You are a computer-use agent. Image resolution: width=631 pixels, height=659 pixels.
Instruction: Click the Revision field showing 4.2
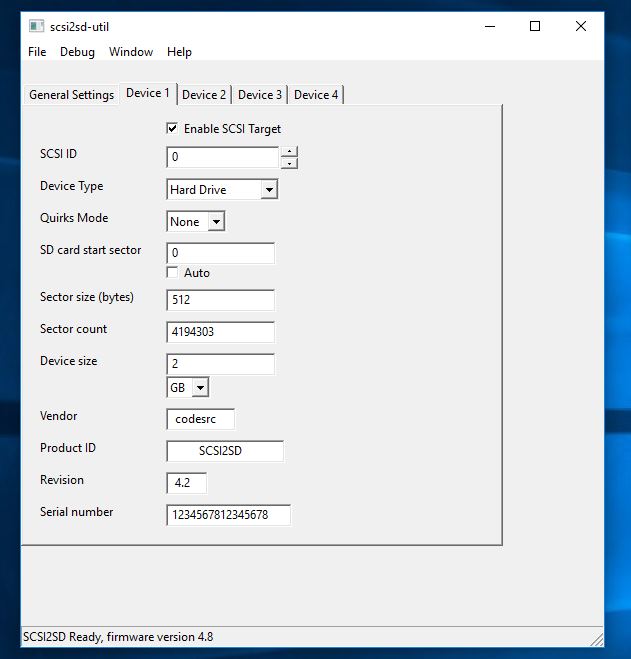pyautogui.click(x=187, y=483)
